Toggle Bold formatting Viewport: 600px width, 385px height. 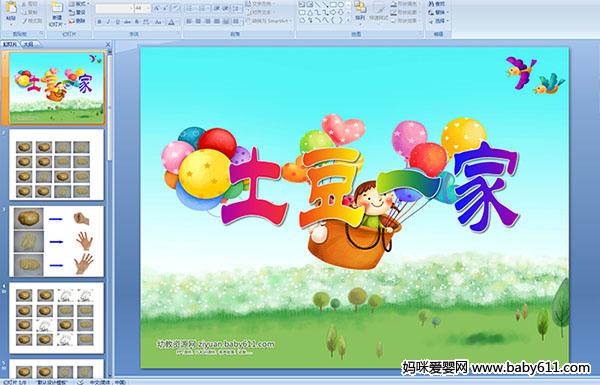(x=99, y=22)
